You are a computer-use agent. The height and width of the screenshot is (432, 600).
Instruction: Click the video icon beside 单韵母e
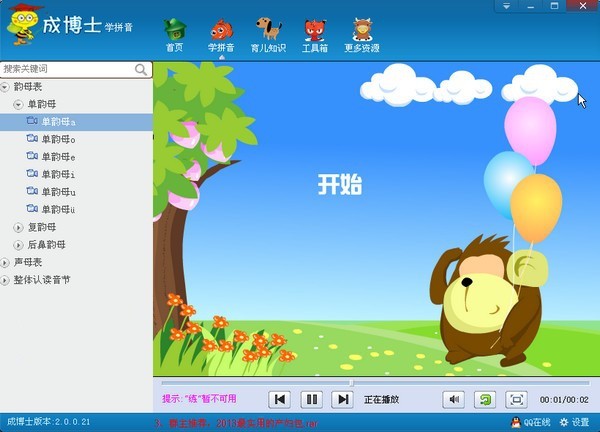pyautogui.click(x=32, y=156)
